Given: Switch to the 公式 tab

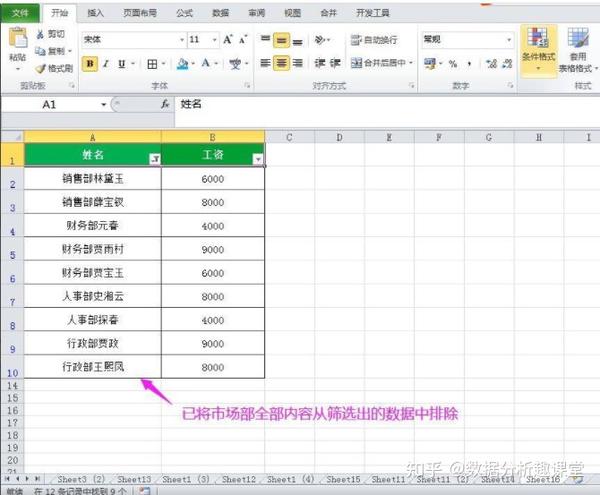Looking at the screenshot, I should 184,13.
